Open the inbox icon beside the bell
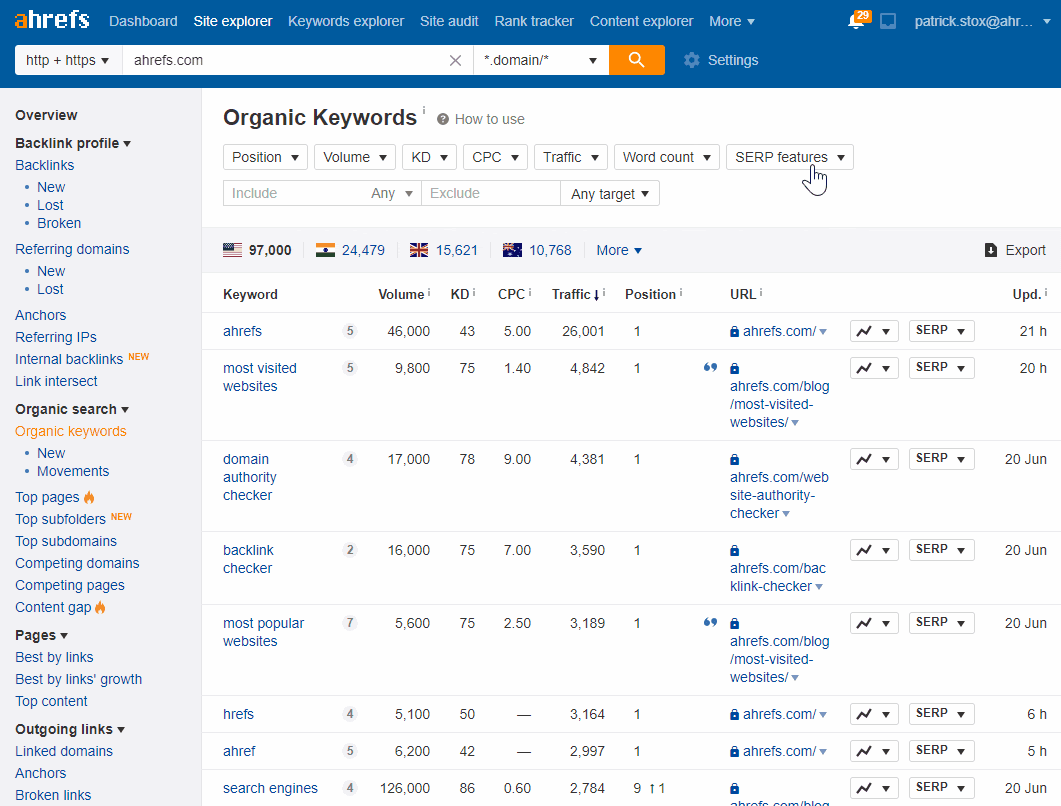This screenshot has height=806, width=1061. coord(888,19)
